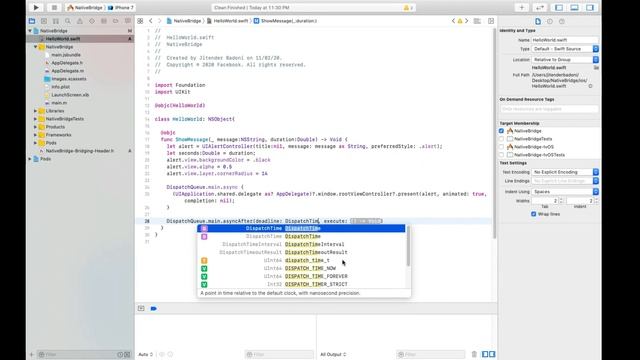Click the file Name input field
Image resolution: width=640 pixels, height=360 pixels.
pyautogui.click(x=565, y=40)
